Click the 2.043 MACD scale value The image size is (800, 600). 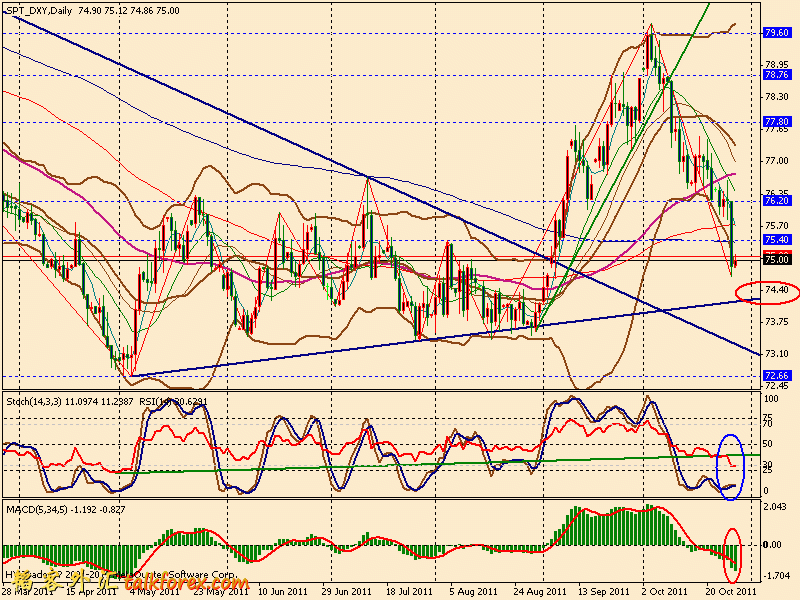pos(776,506)
